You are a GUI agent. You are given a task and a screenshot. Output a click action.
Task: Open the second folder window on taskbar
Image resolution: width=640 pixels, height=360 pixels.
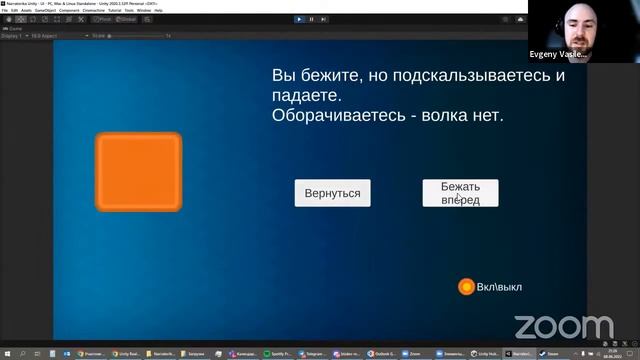193,354
